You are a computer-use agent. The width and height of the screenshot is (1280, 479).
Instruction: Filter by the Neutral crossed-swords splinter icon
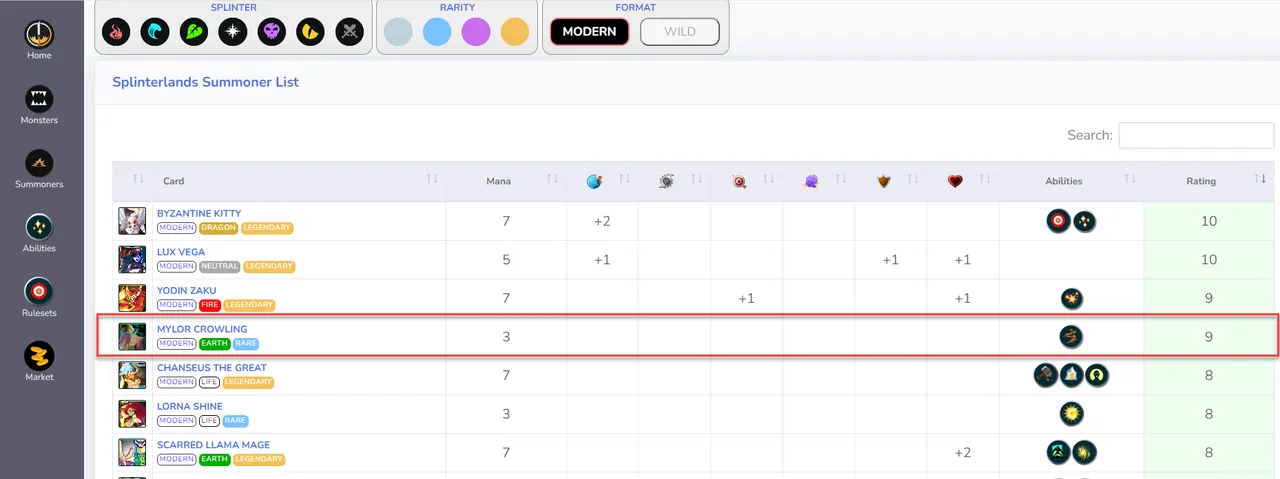click(350, 33)
